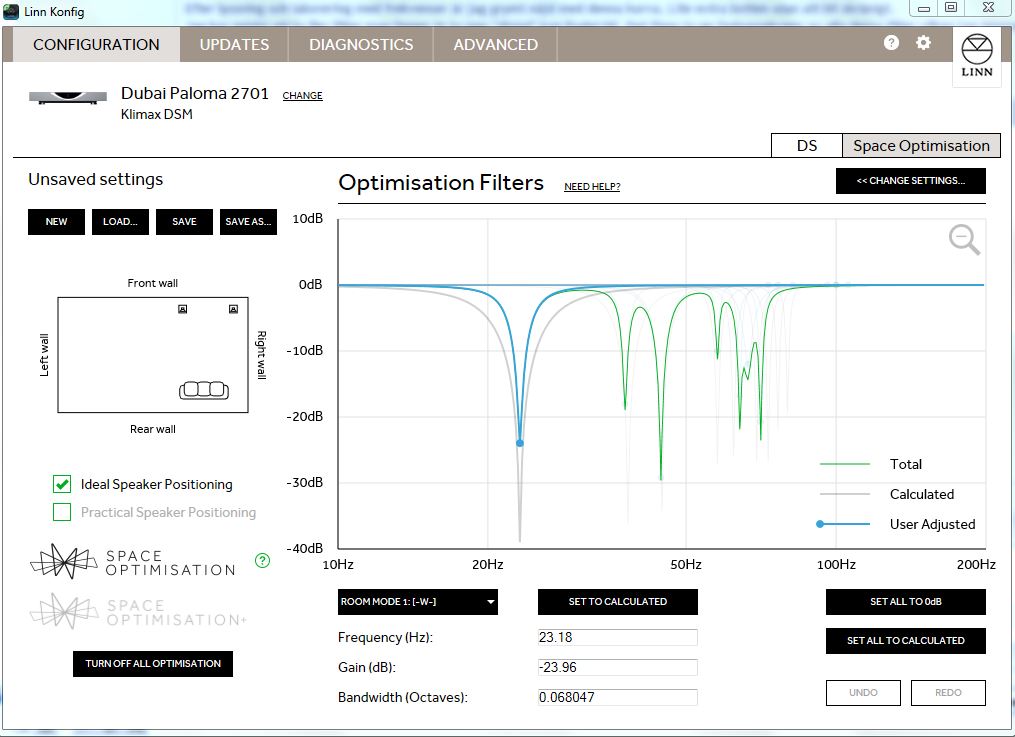Click the help question mark icon in header
Screen dimensions: 1015x737
(x=891, y=43)
